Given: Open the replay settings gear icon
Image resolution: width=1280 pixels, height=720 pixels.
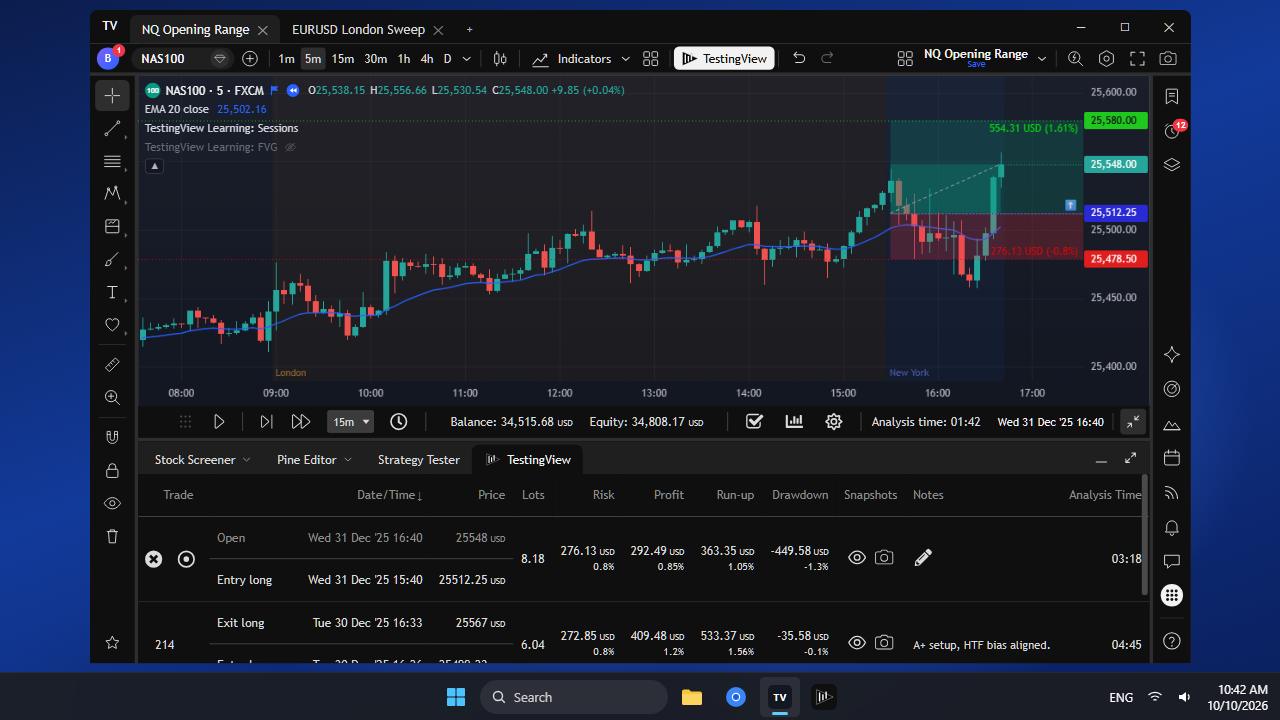Looking at the screenshot, I should pos(834,422).
